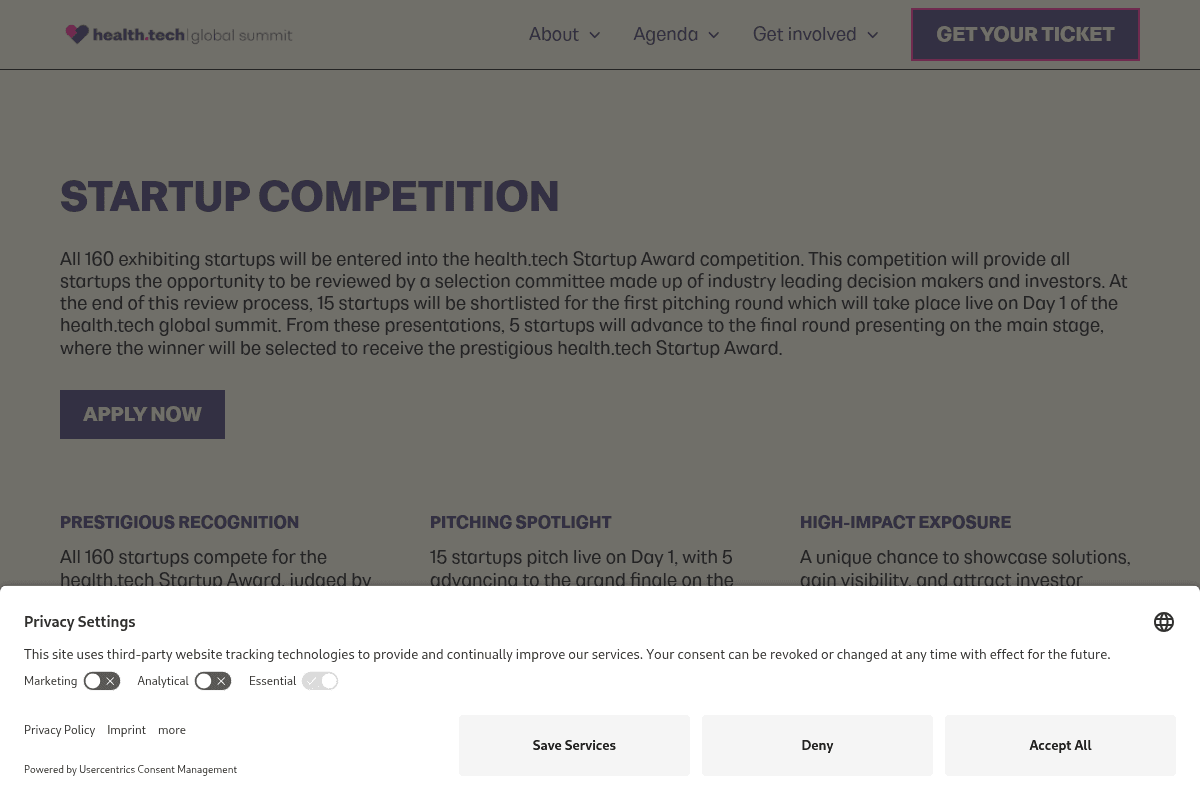Toggle the Essential services switch
The height and width of the screenshot is (800, 1200).
pos(319,681)
